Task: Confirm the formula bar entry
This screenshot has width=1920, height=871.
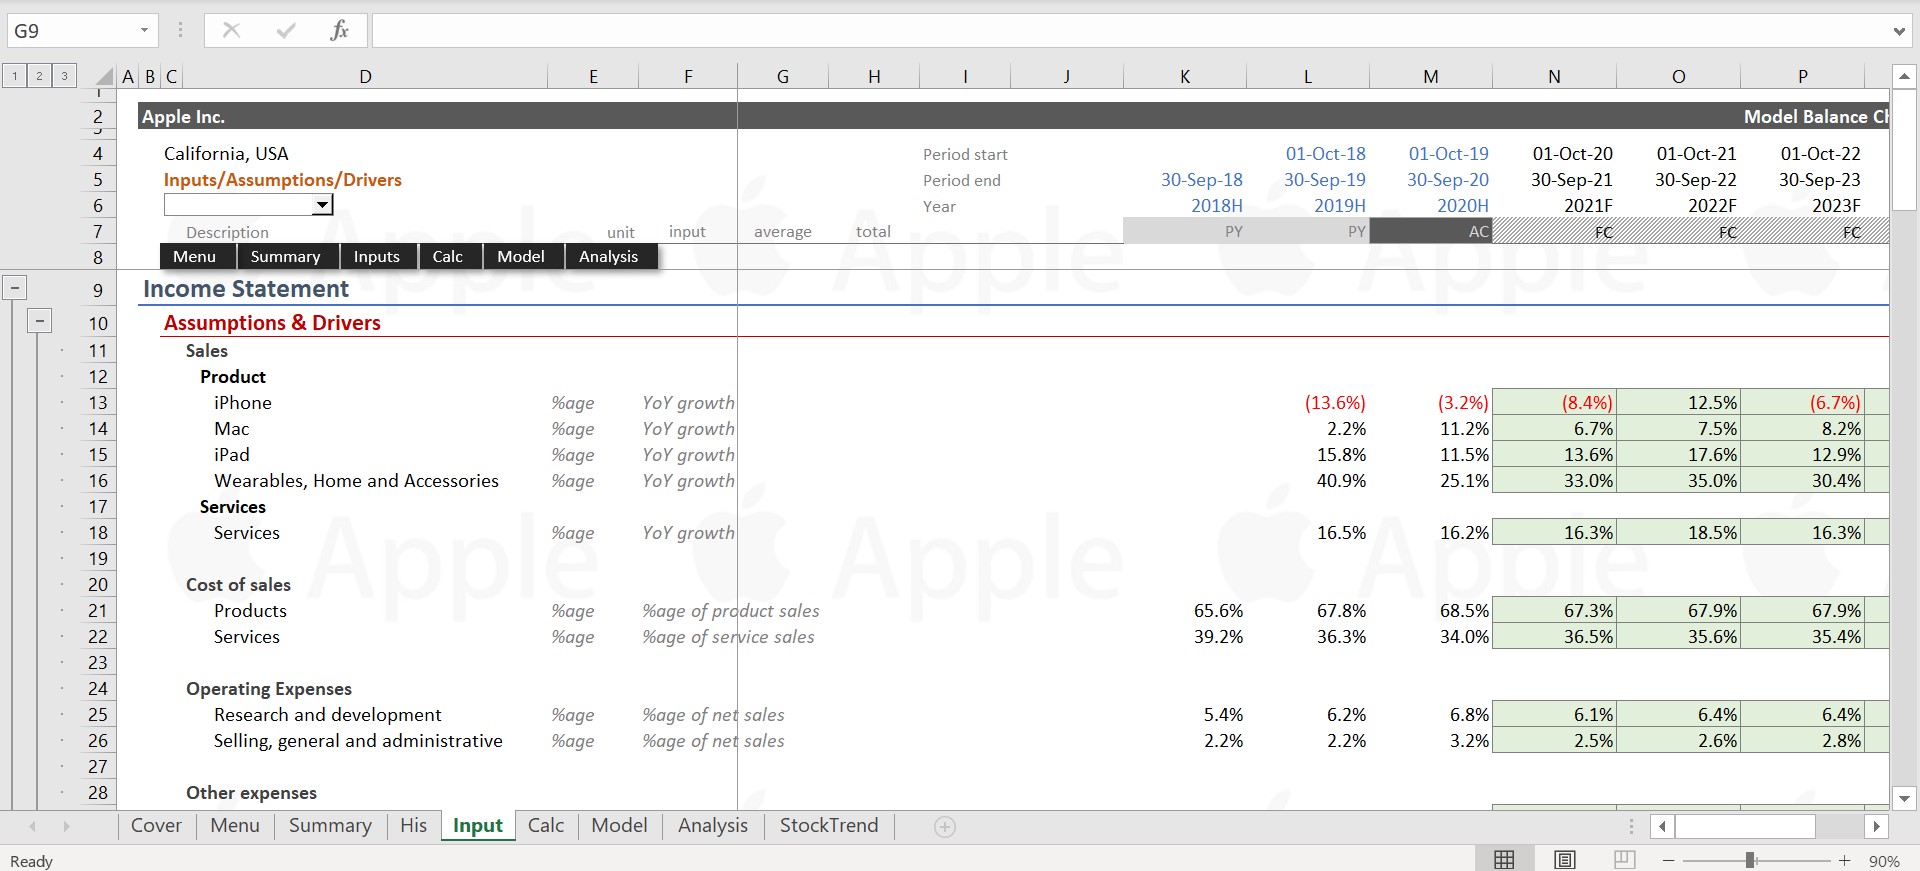Action: pyautogui.click(x=286, y=30)
